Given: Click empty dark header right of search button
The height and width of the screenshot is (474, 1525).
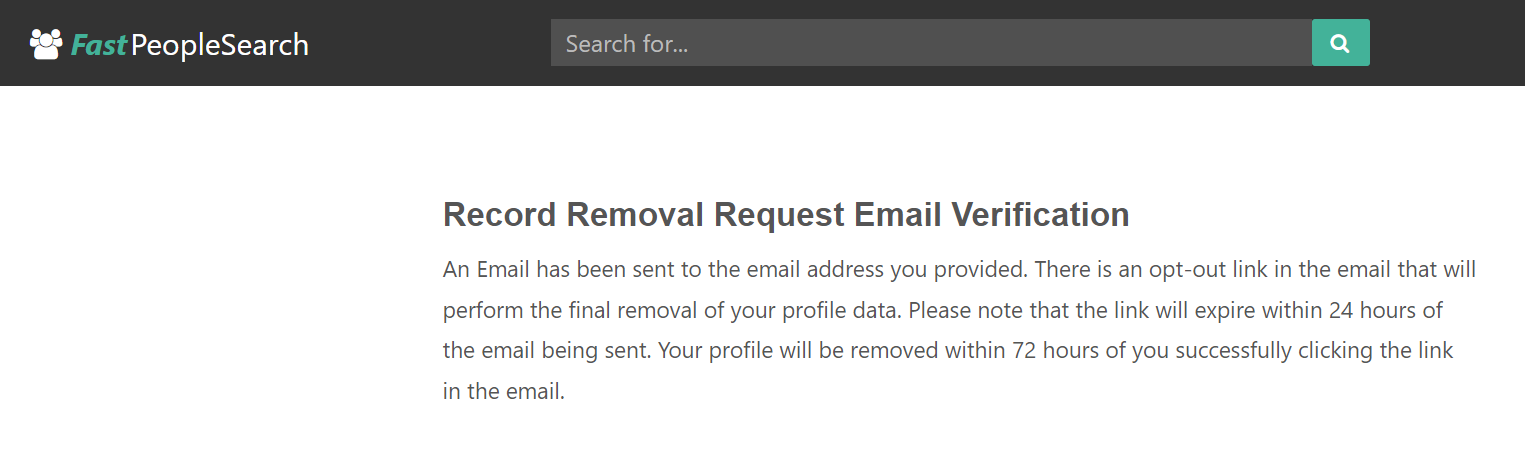Looking at the screenshot, I should (1445, 43).
